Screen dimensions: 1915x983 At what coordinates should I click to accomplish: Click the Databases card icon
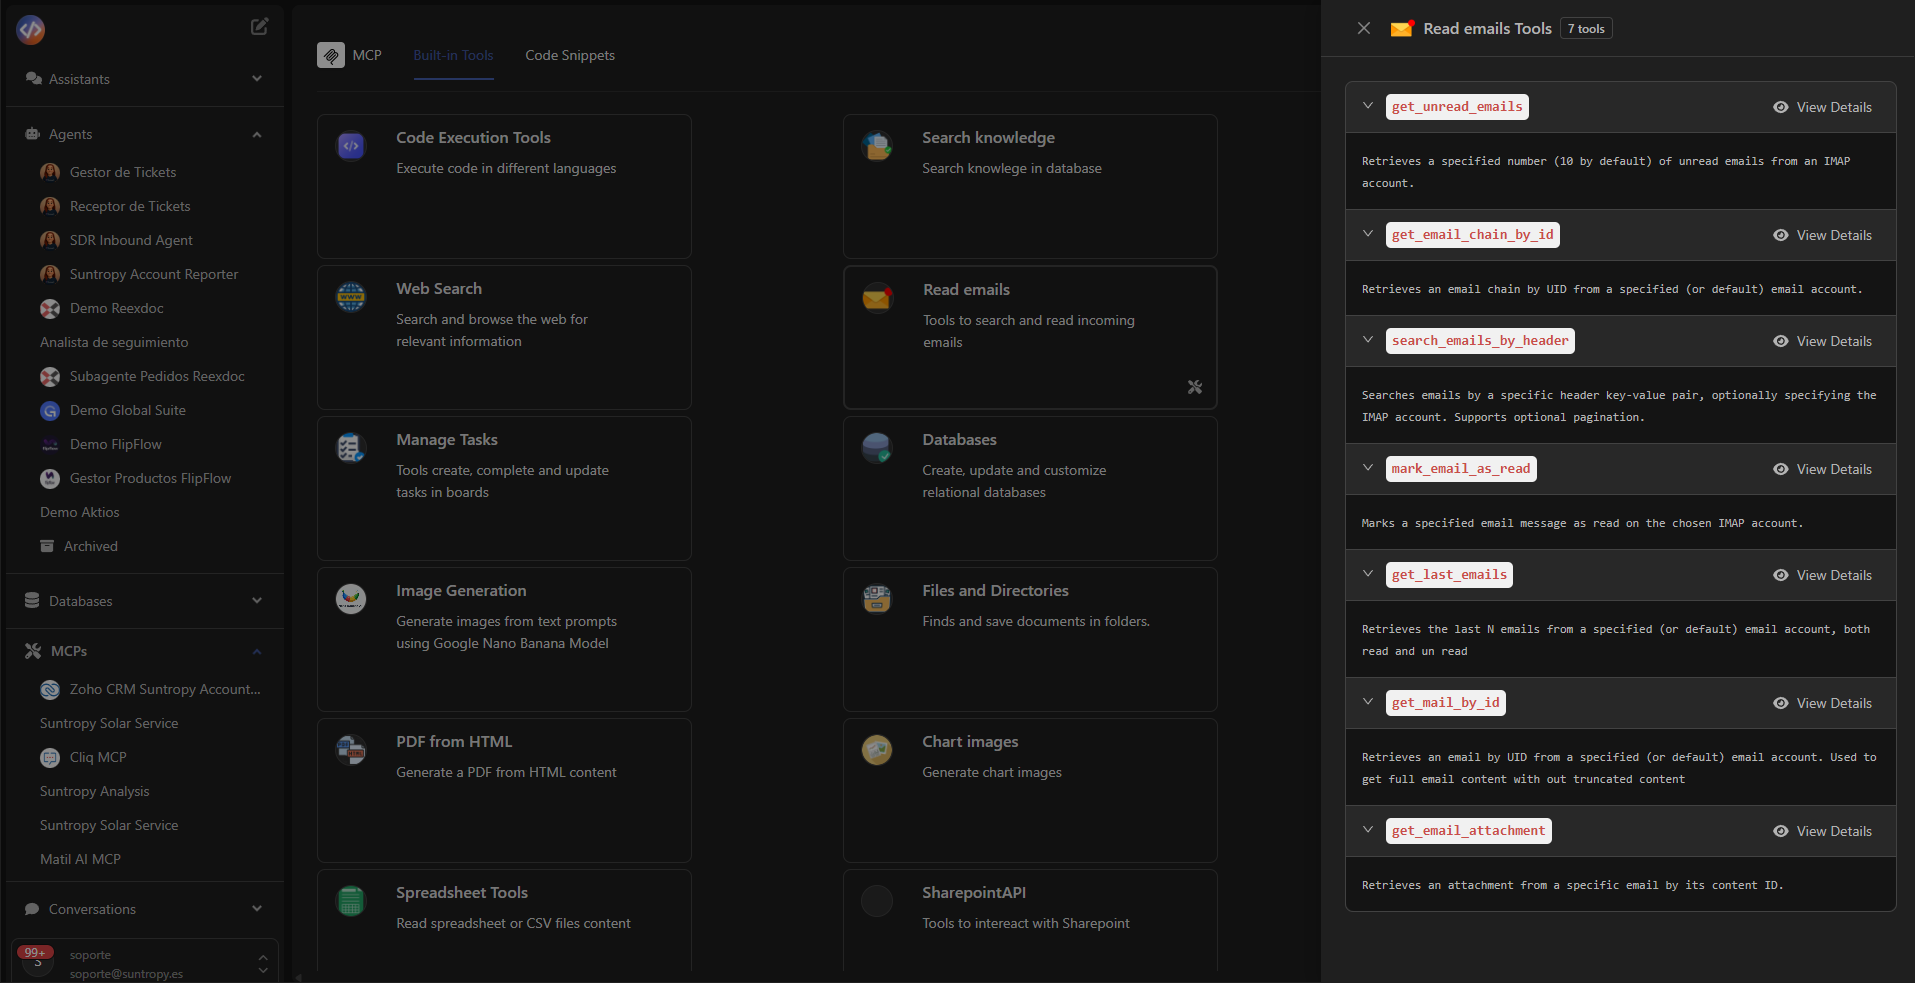[x=877, y=448]
